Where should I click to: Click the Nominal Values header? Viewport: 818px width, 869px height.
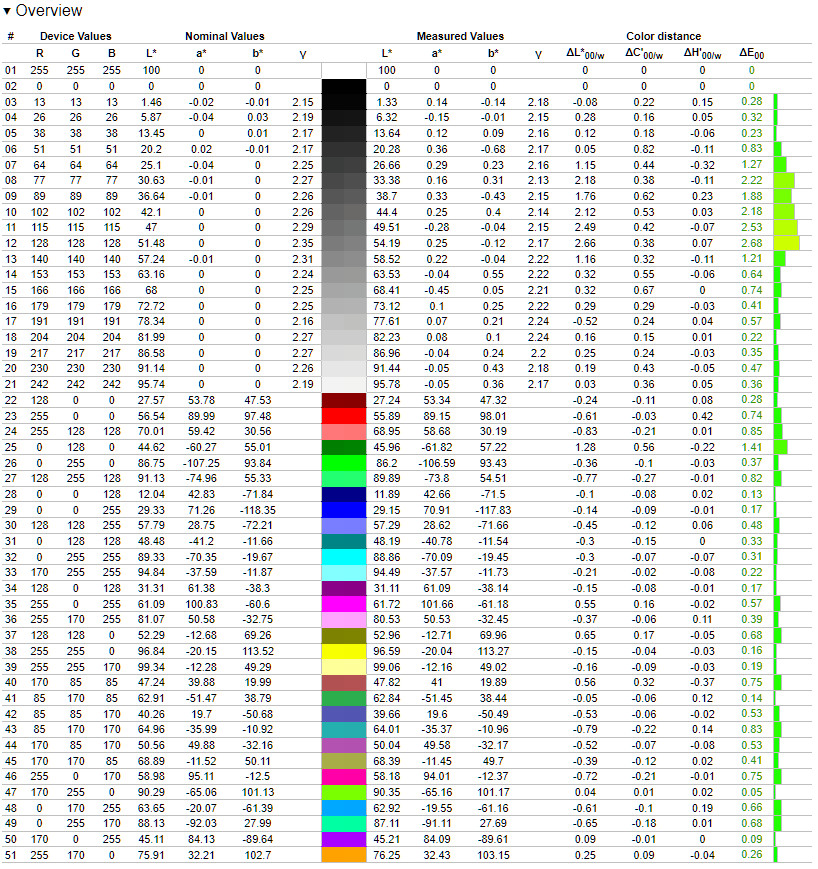tap(224, 36)
